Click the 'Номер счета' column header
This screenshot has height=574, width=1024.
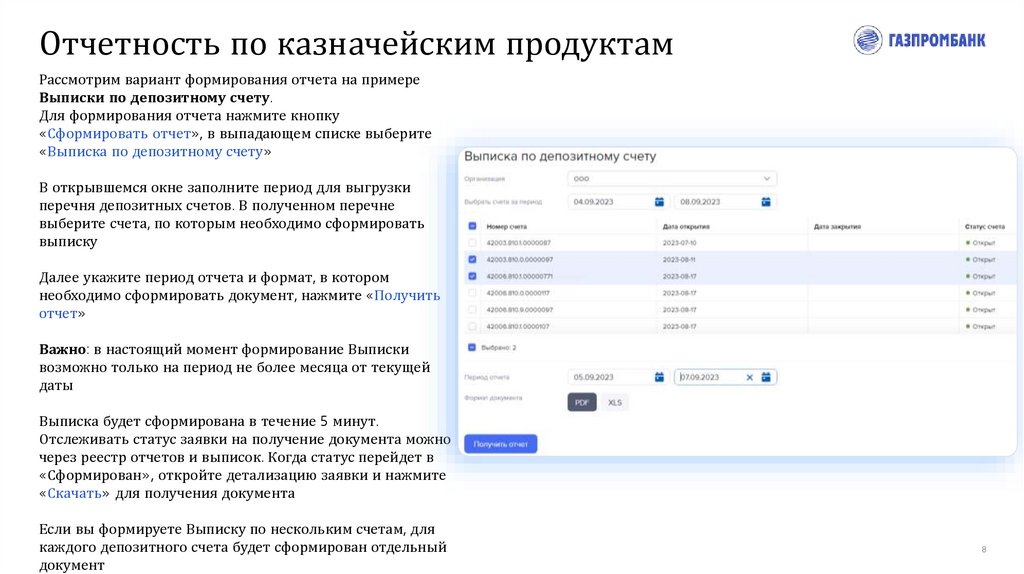point(506,227)
